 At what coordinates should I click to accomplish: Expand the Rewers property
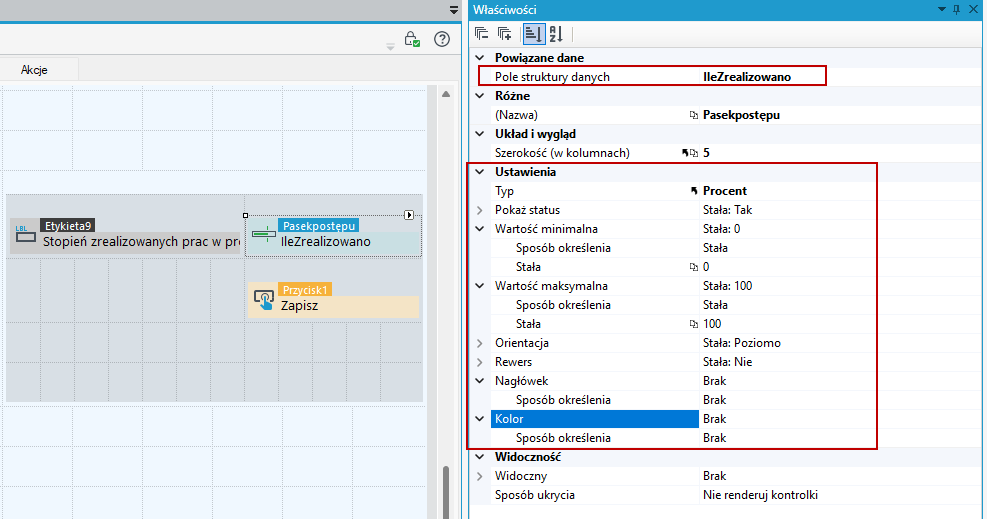[x=480, y=362]
